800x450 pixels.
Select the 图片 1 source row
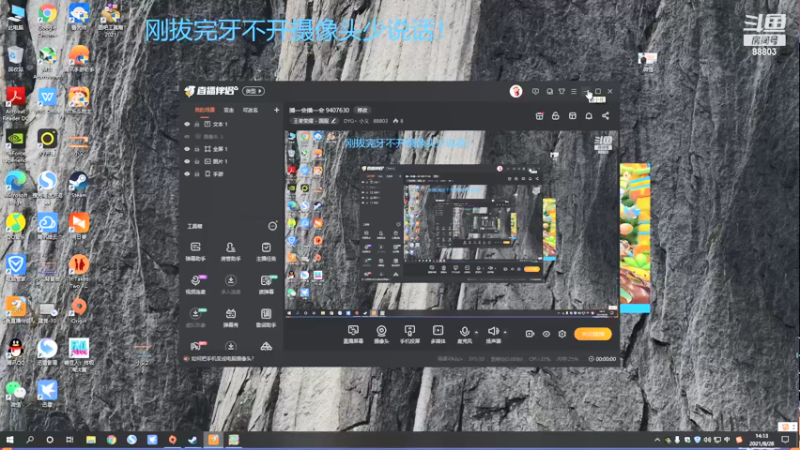pos(231,161)
